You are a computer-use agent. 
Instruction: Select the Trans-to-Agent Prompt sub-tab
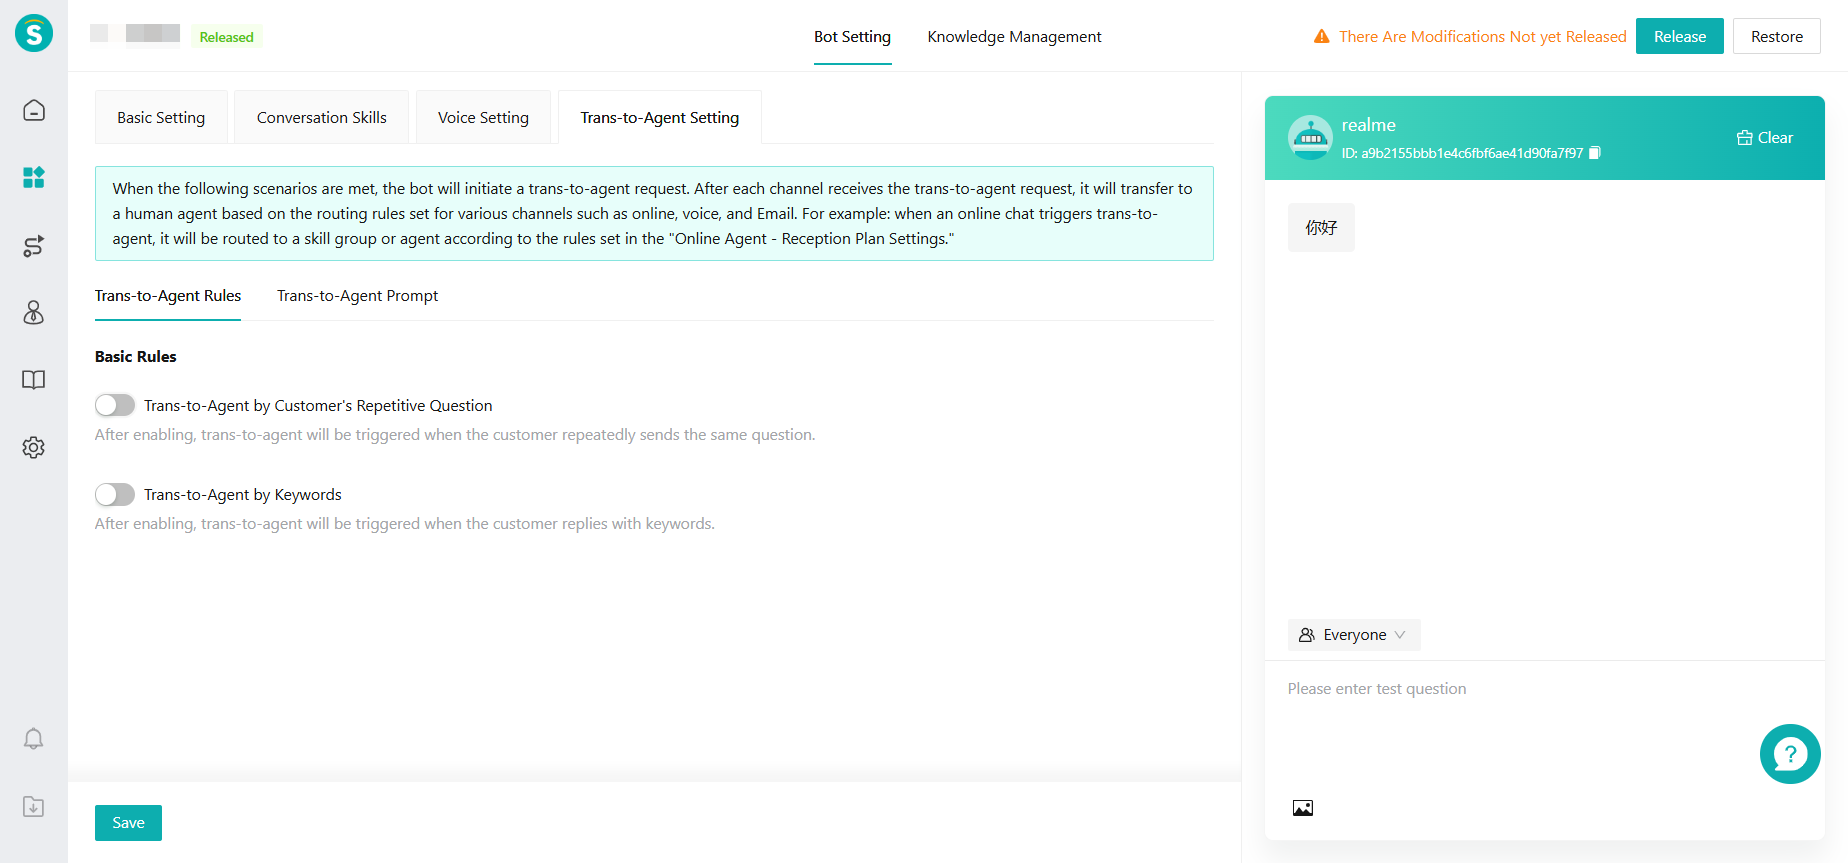(x=357, y=296)
